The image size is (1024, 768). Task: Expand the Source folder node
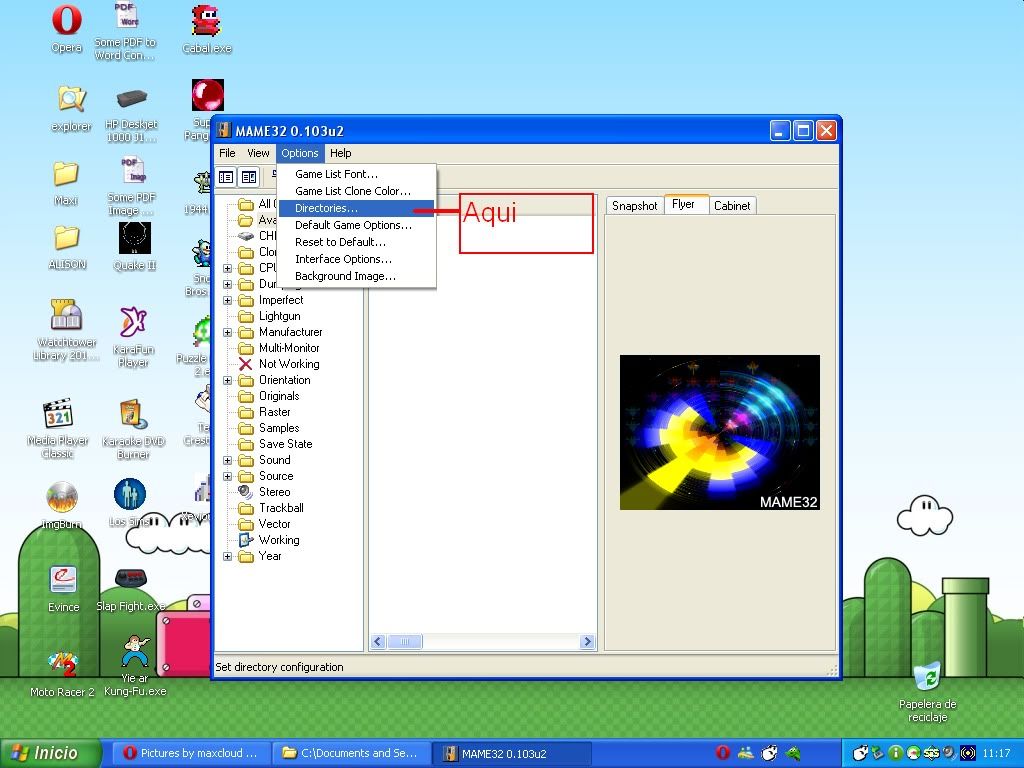click(227, 476)
